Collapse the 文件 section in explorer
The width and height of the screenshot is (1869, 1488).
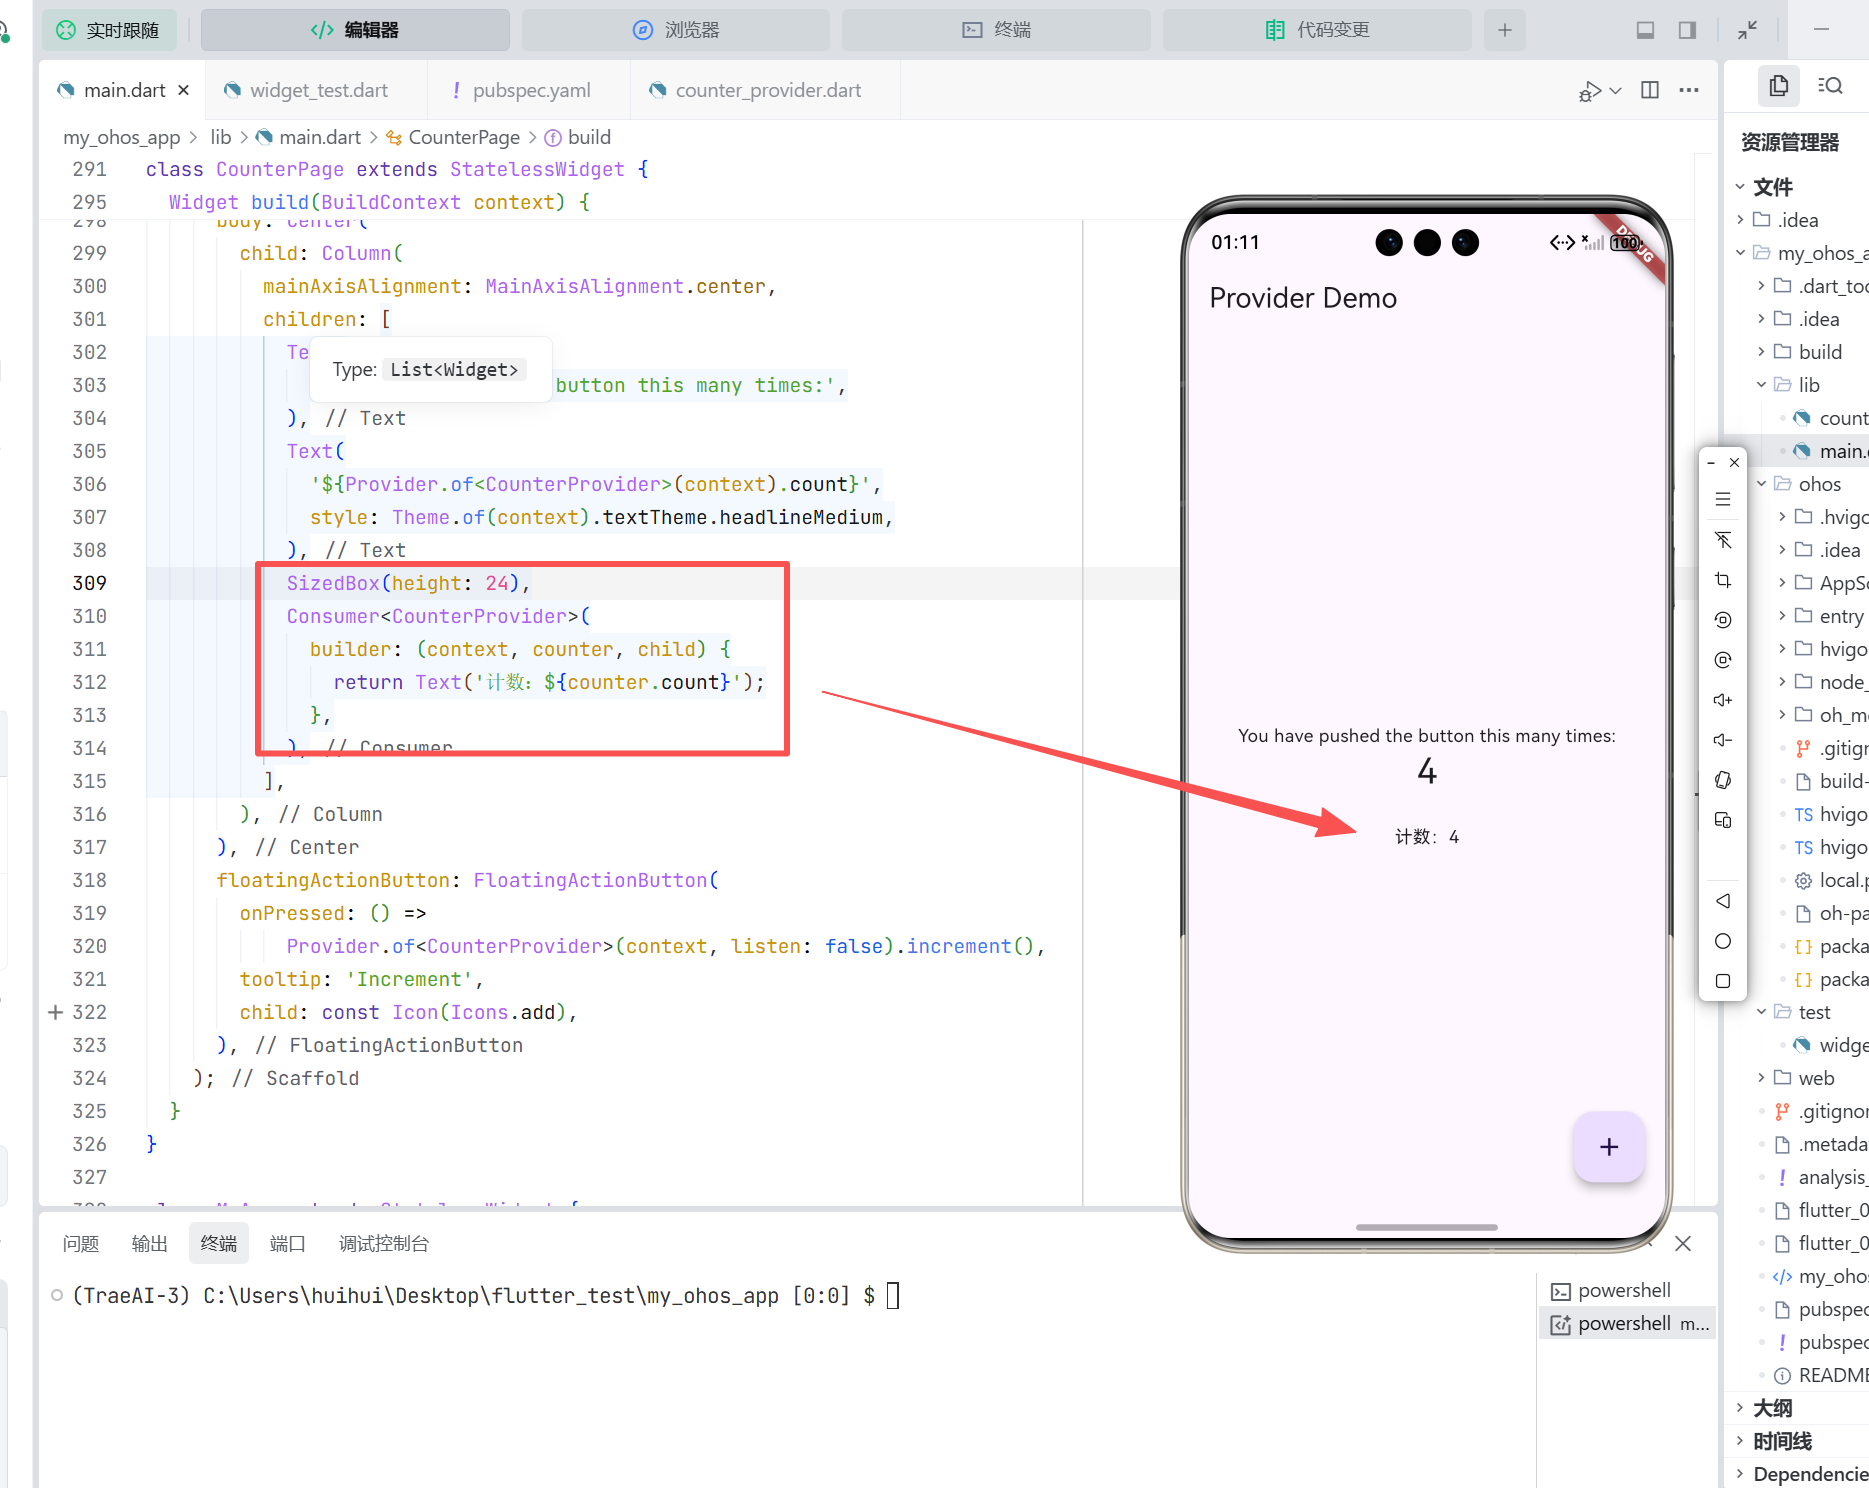coord(1740,187)
